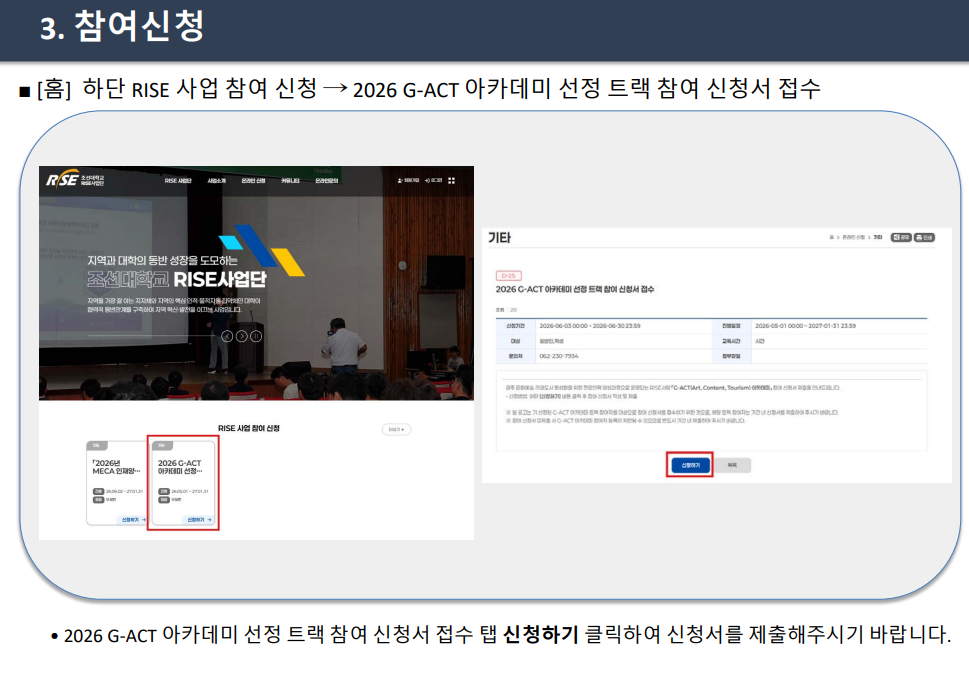Click the gray 목록 list button
Viewport: 969px width, 686px height.
click(732, 465)
